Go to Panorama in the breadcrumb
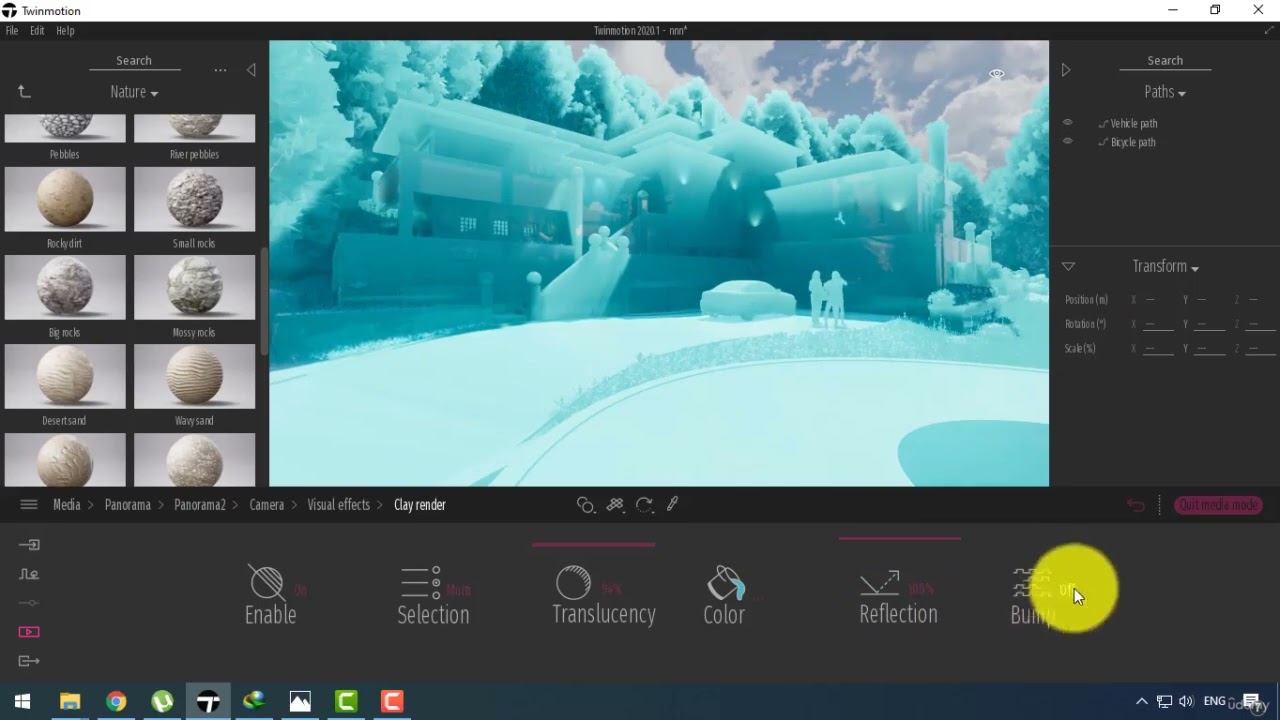The image size is (1280, 720). pyautogui.click(x=128, y=505)
